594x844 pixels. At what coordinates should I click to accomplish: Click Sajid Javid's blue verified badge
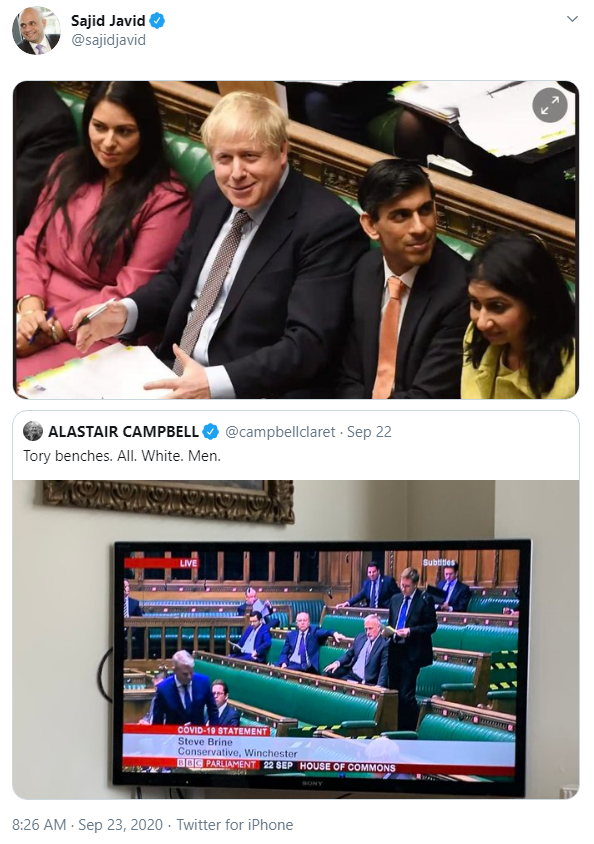tap(157, 21)
